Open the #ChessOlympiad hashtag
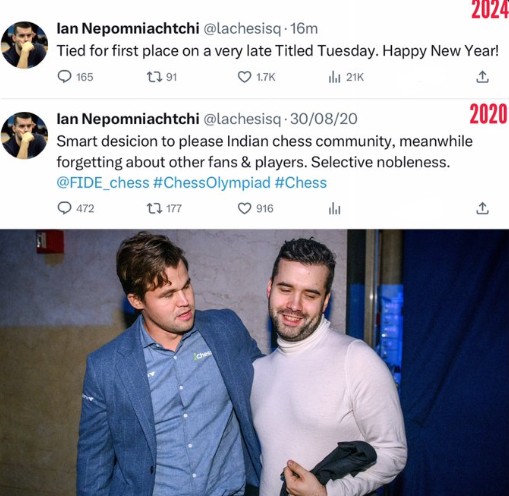 (x=212, y=183)
